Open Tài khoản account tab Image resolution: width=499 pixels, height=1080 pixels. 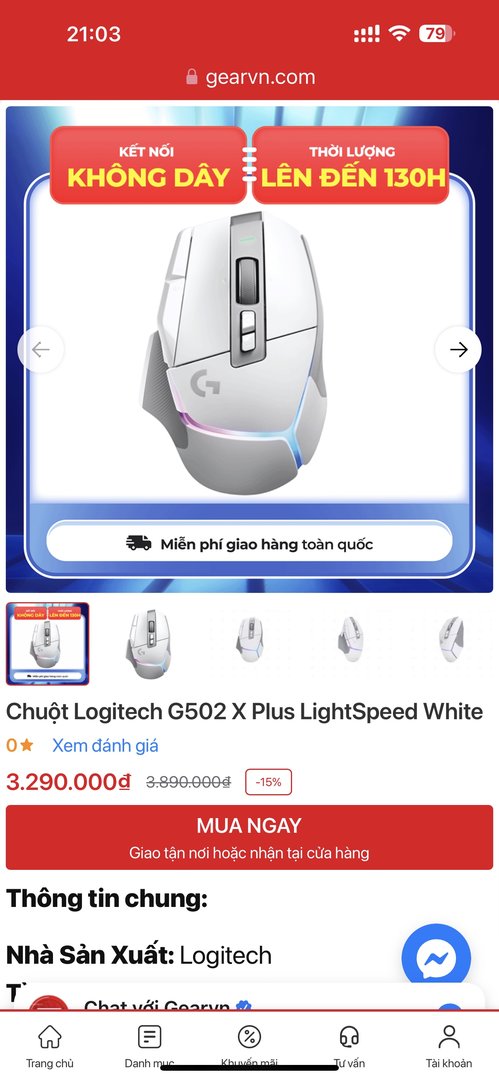pos(449,1046)
